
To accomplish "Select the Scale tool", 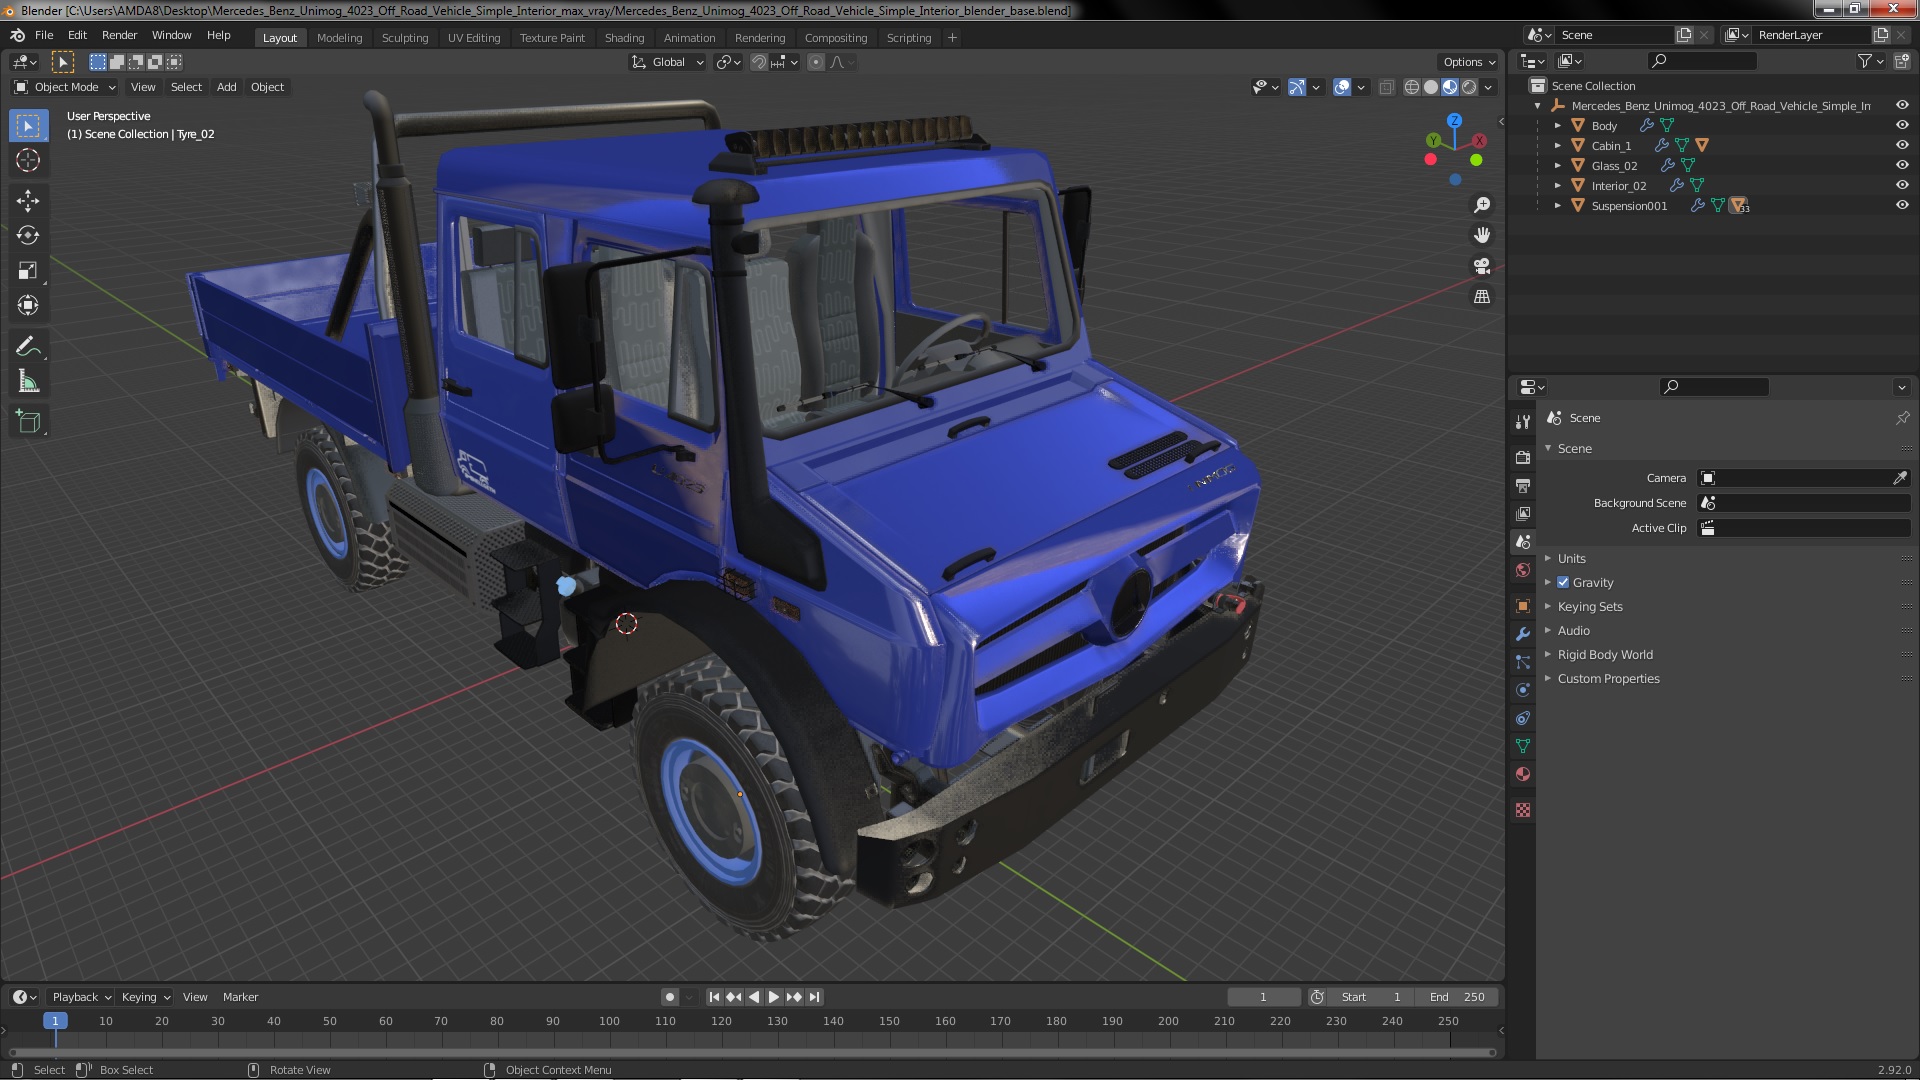I will pyautogui.click(x=28, y=270).
